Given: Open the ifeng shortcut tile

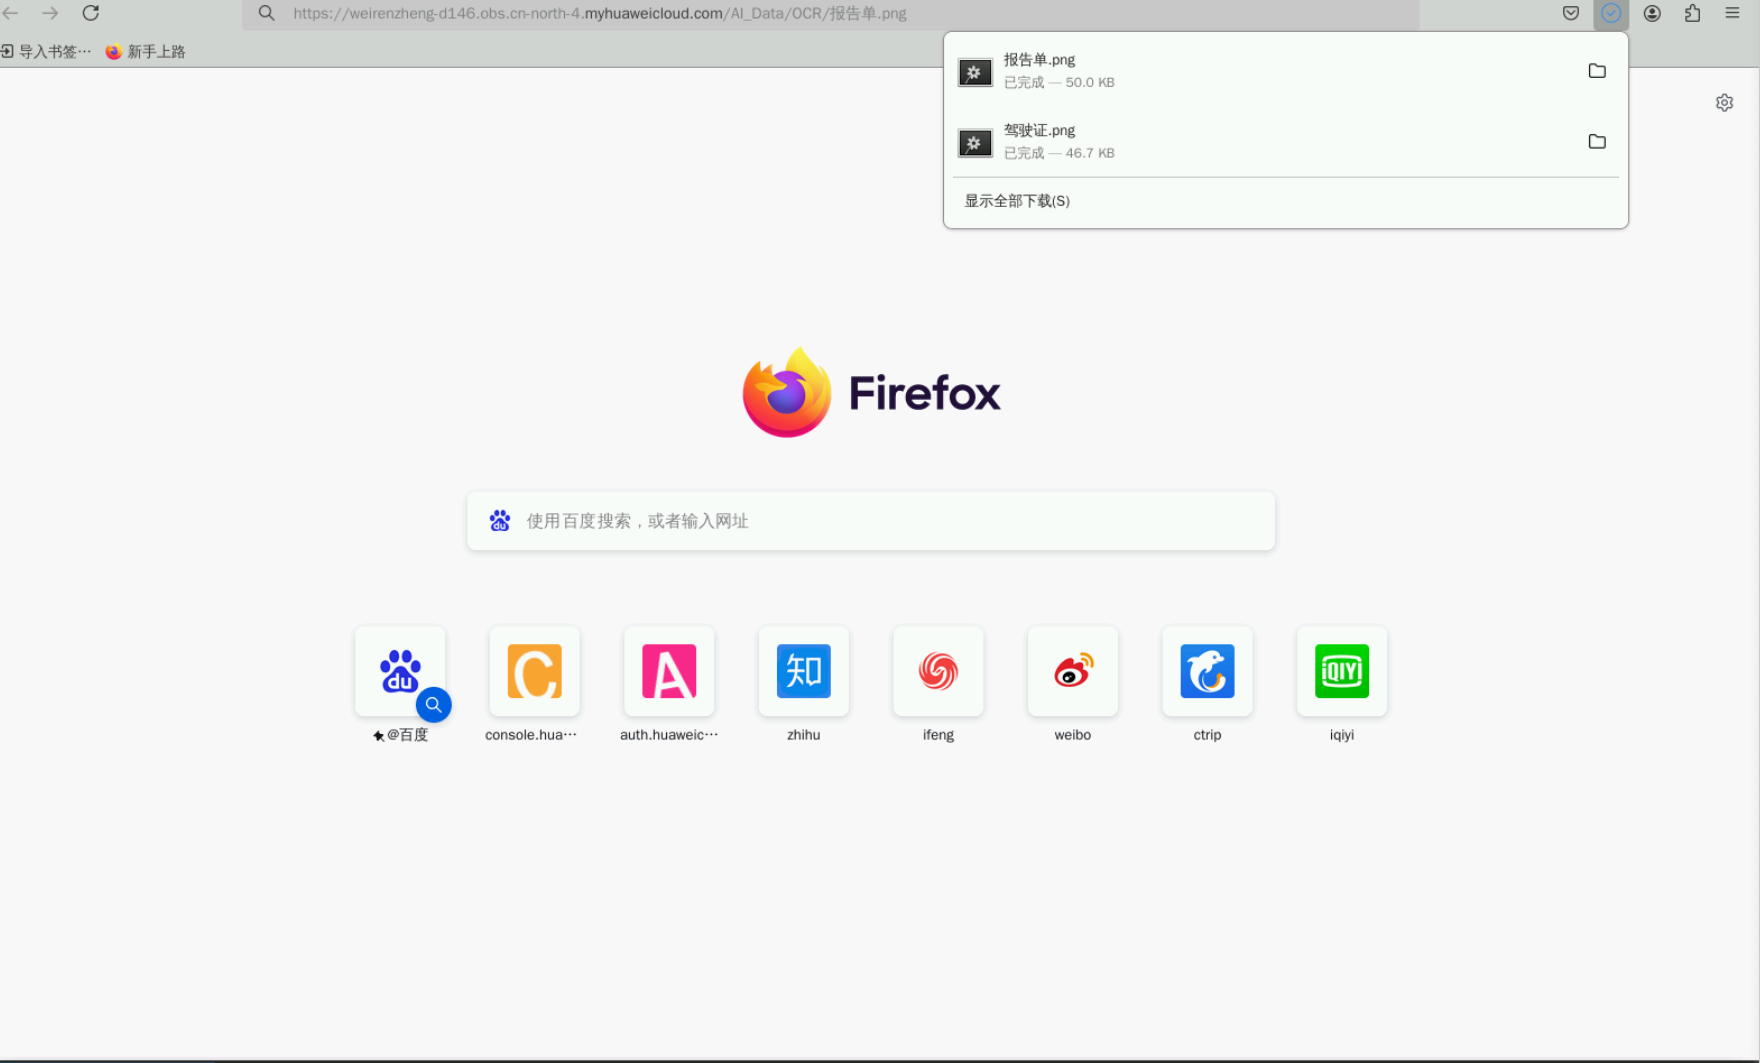Looking at the screenshot, I should coord(937,671).
